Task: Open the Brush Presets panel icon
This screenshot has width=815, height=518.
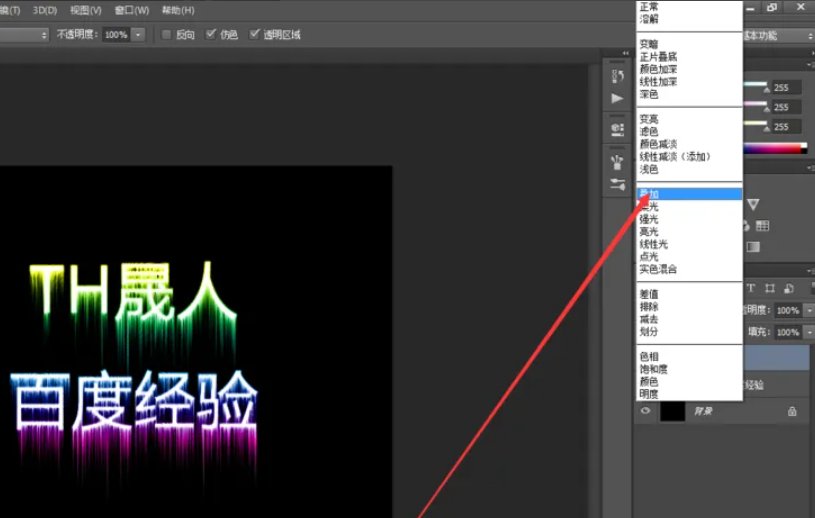Action: [617, 162]
